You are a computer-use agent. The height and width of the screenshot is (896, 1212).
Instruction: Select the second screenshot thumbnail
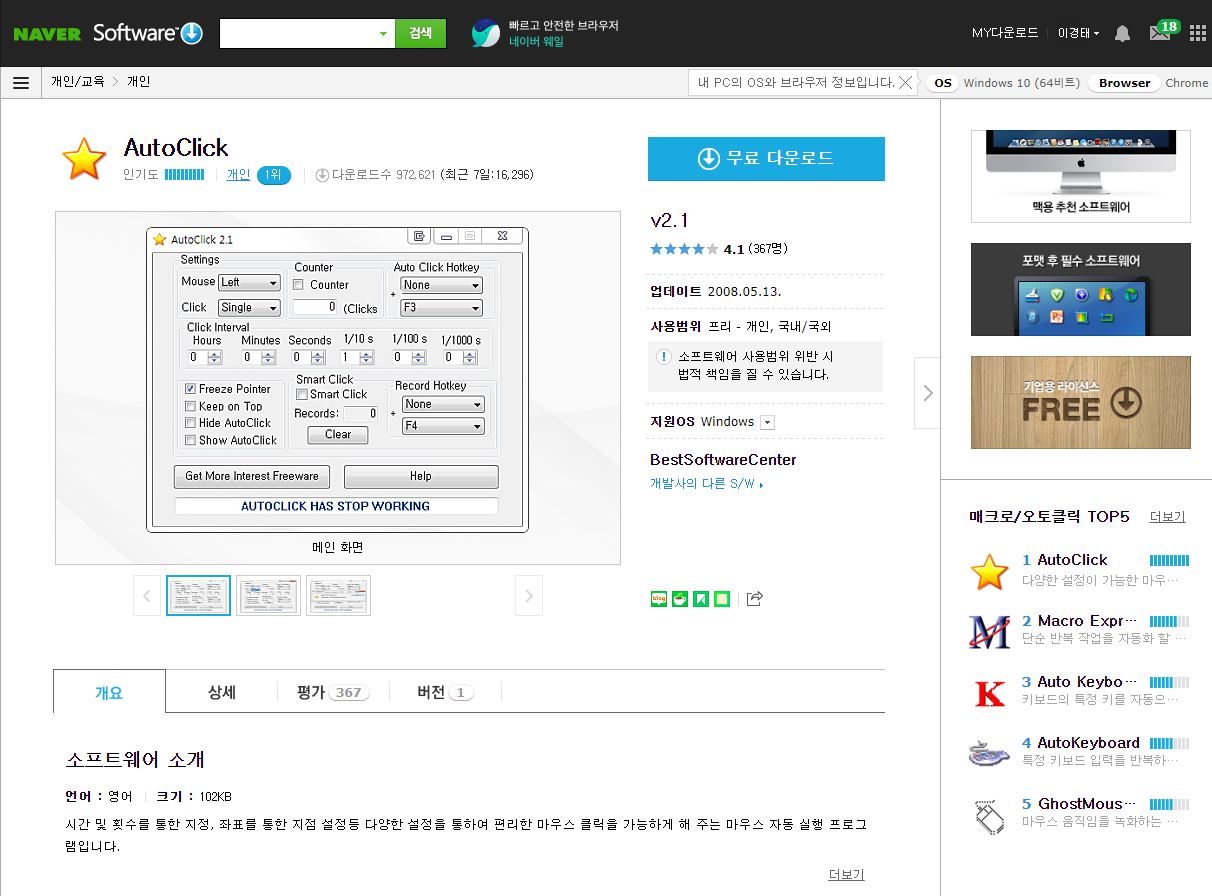(x=268, y=596)
